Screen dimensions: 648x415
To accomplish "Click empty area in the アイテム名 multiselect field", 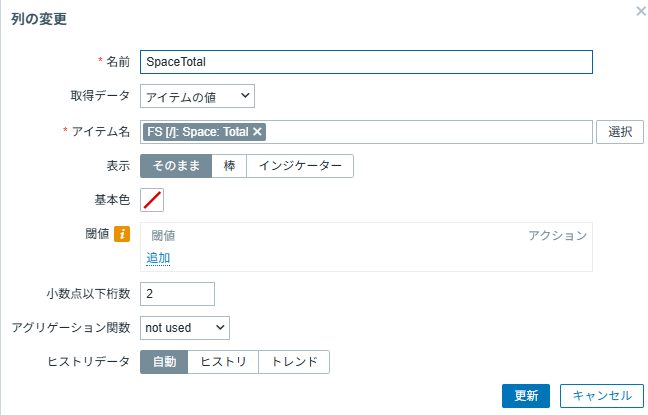I will [x=428, y=132].
